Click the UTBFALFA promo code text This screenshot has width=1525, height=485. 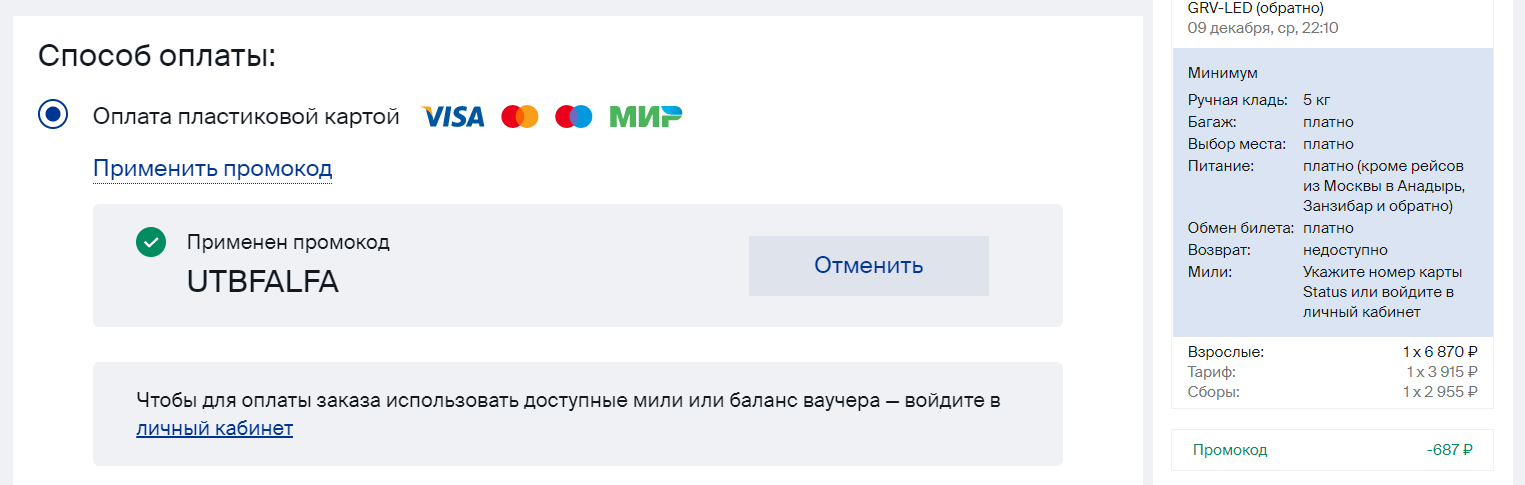pyautogui.click(x=263, y=283)
